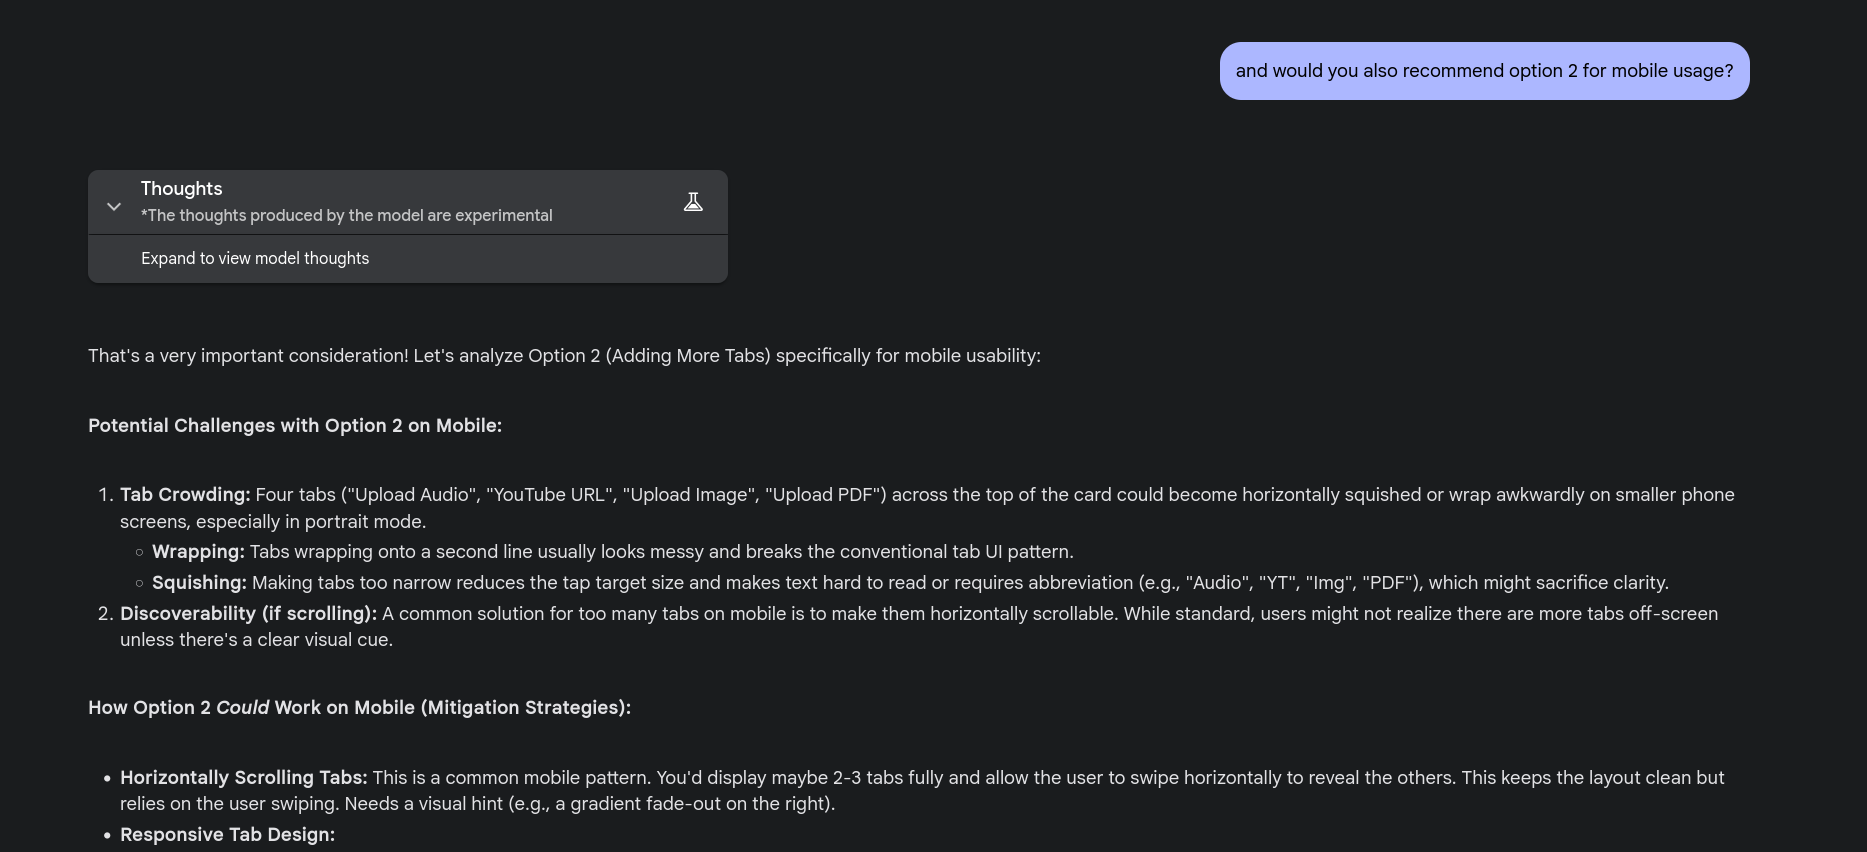1867x852 pixels.
Task: Click the 'Squishing:' sub-bullet label
Action: (199, 583)
